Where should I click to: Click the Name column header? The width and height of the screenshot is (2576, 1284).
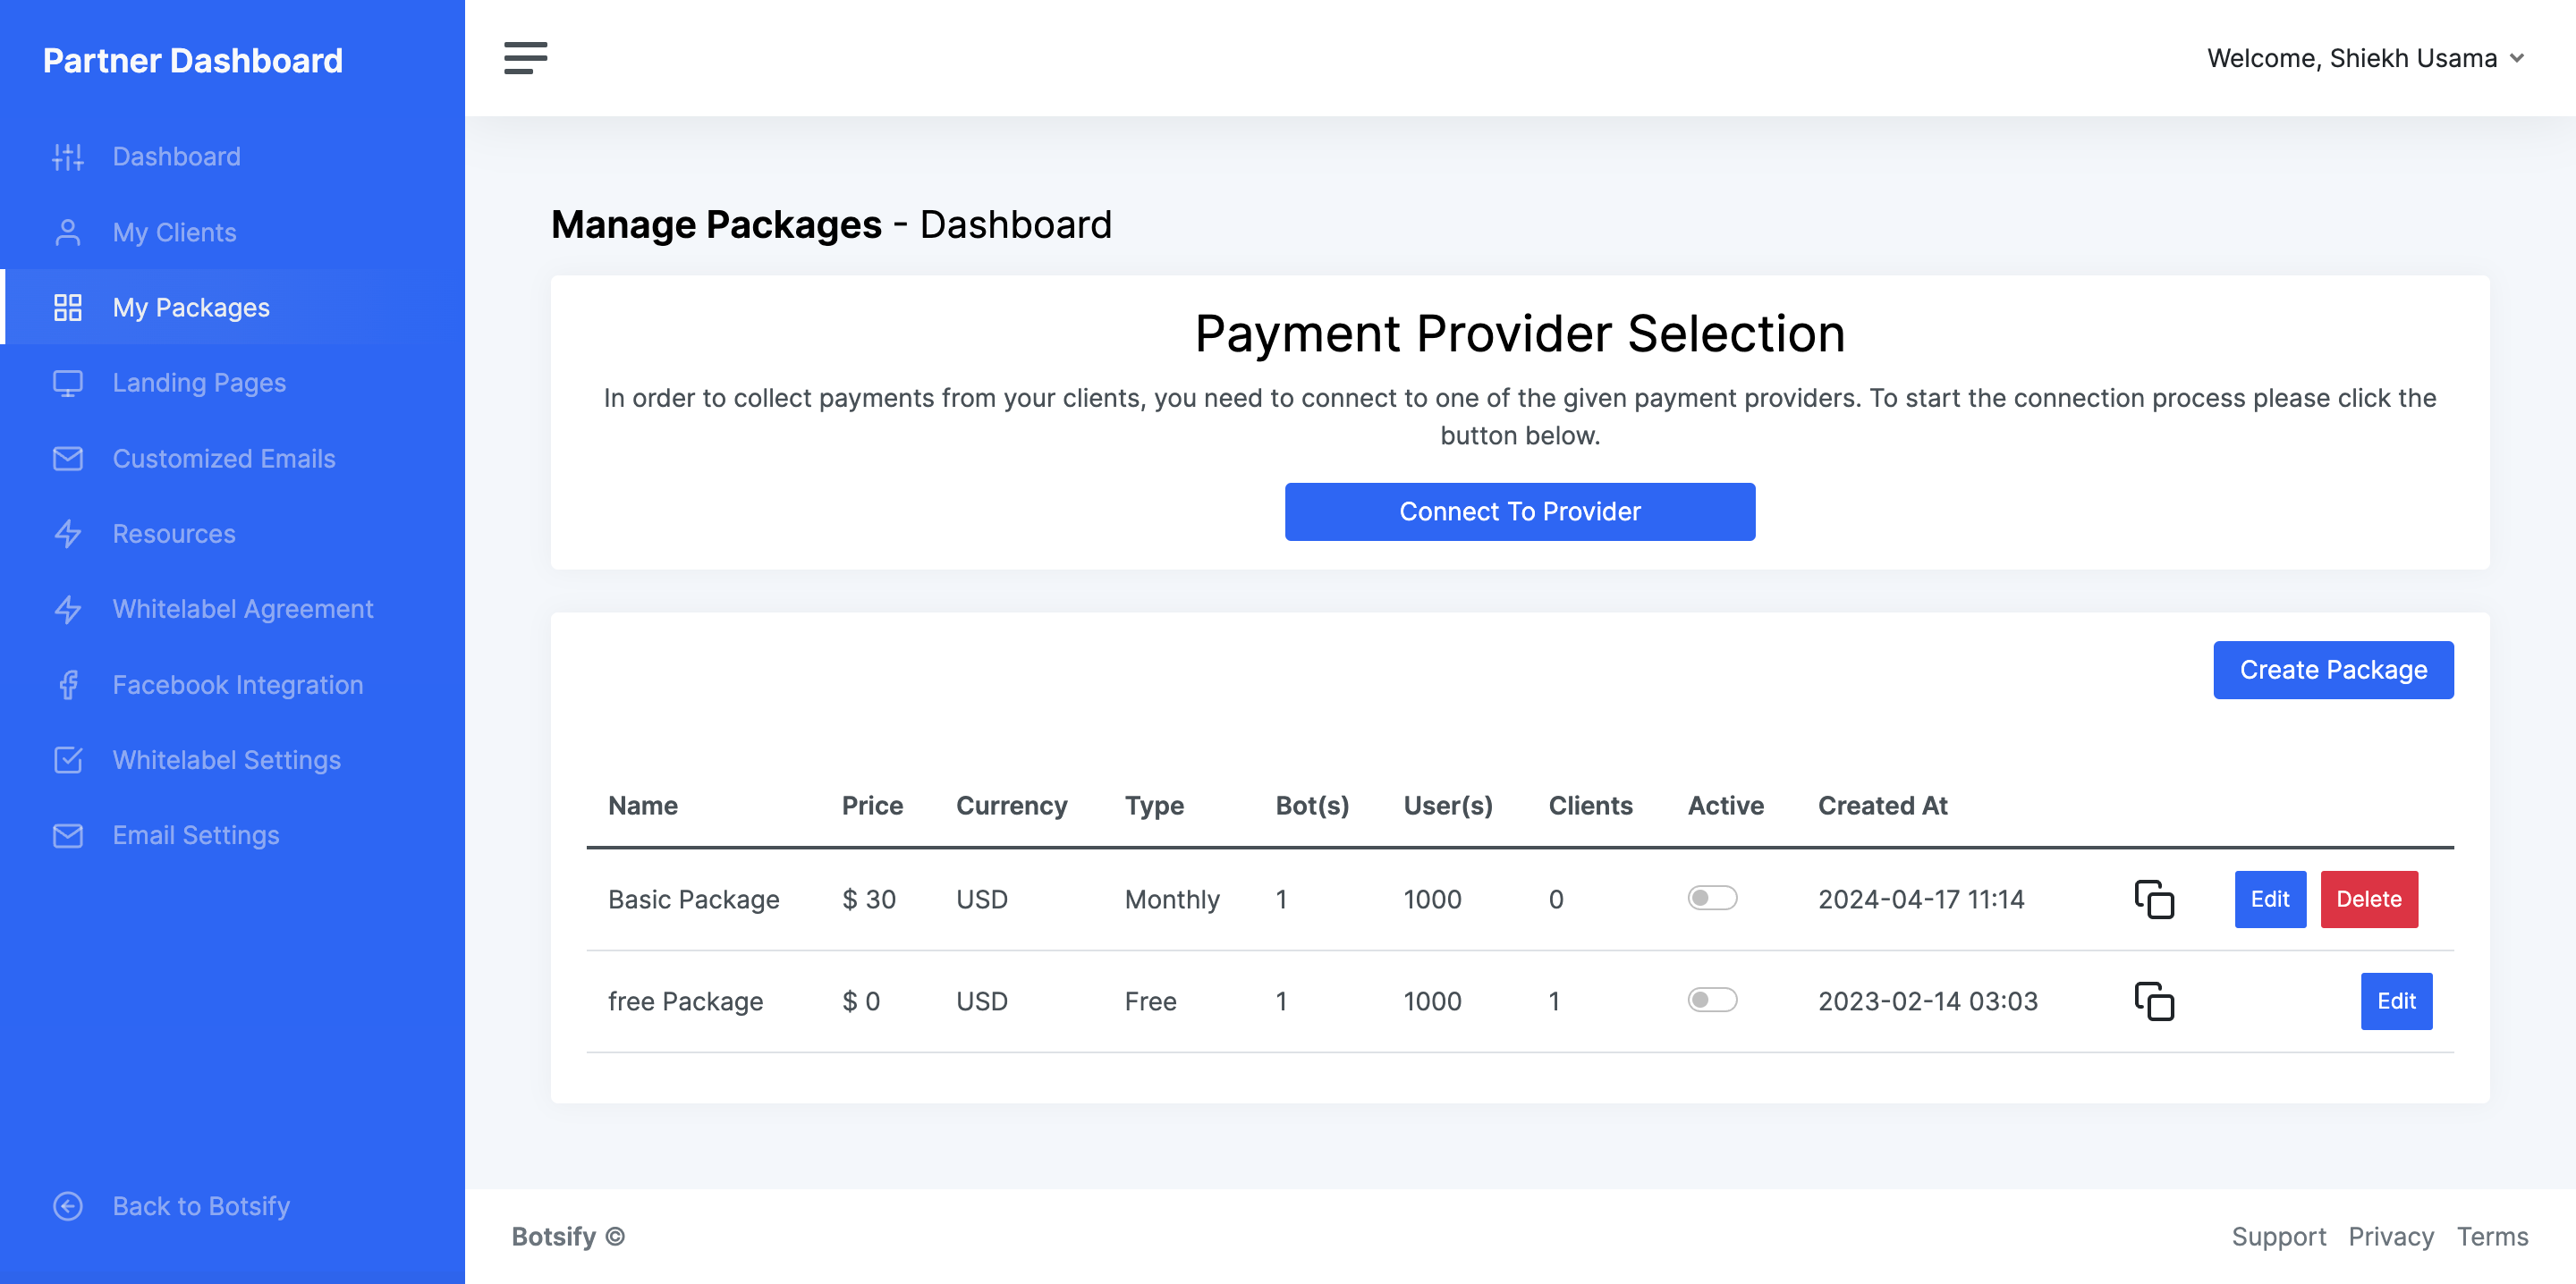643,806
